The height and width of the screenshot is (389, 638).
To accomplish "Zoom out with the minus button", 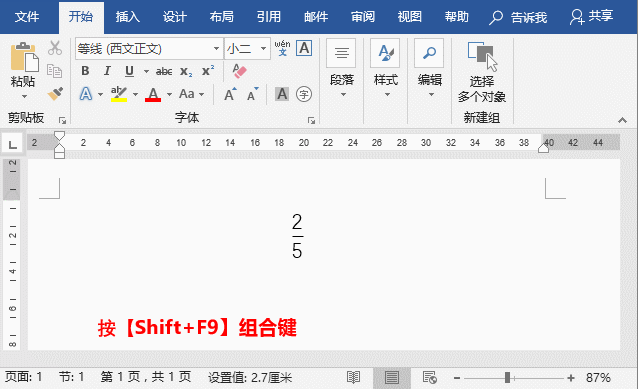I will (457, 378).
